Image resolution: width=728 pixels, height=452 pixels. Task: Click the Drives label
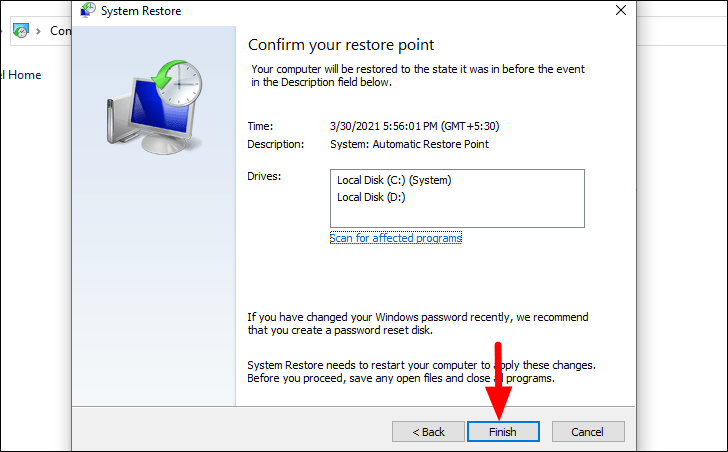[x=264, y=176]
